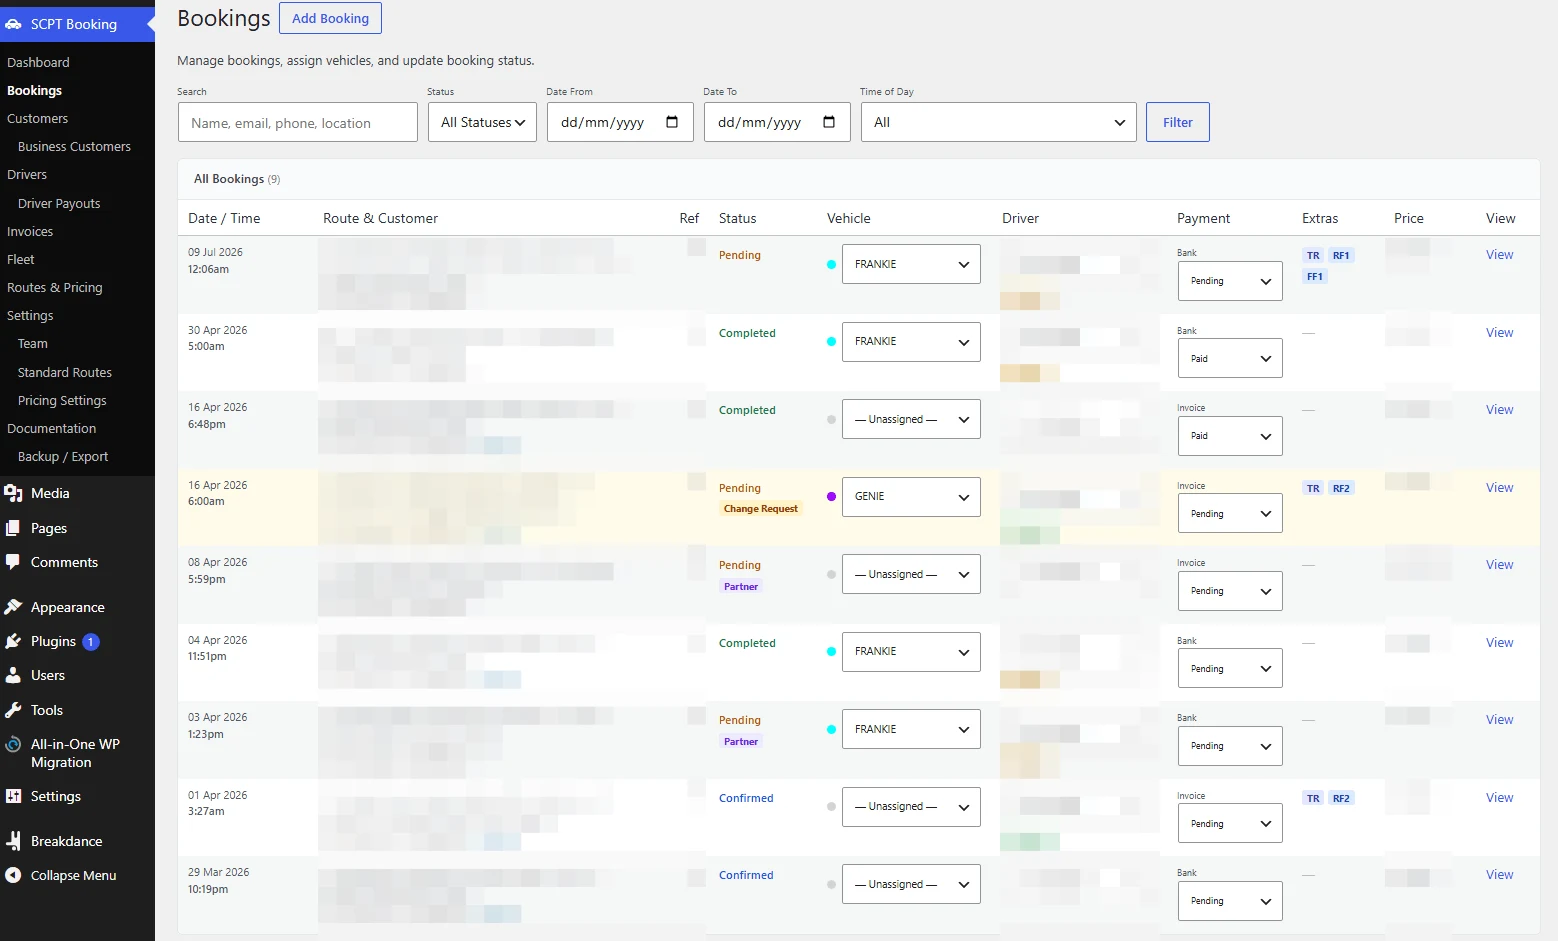Open Documentation in the sidebar
This screenshot has width=1558, height=941.
52,428
